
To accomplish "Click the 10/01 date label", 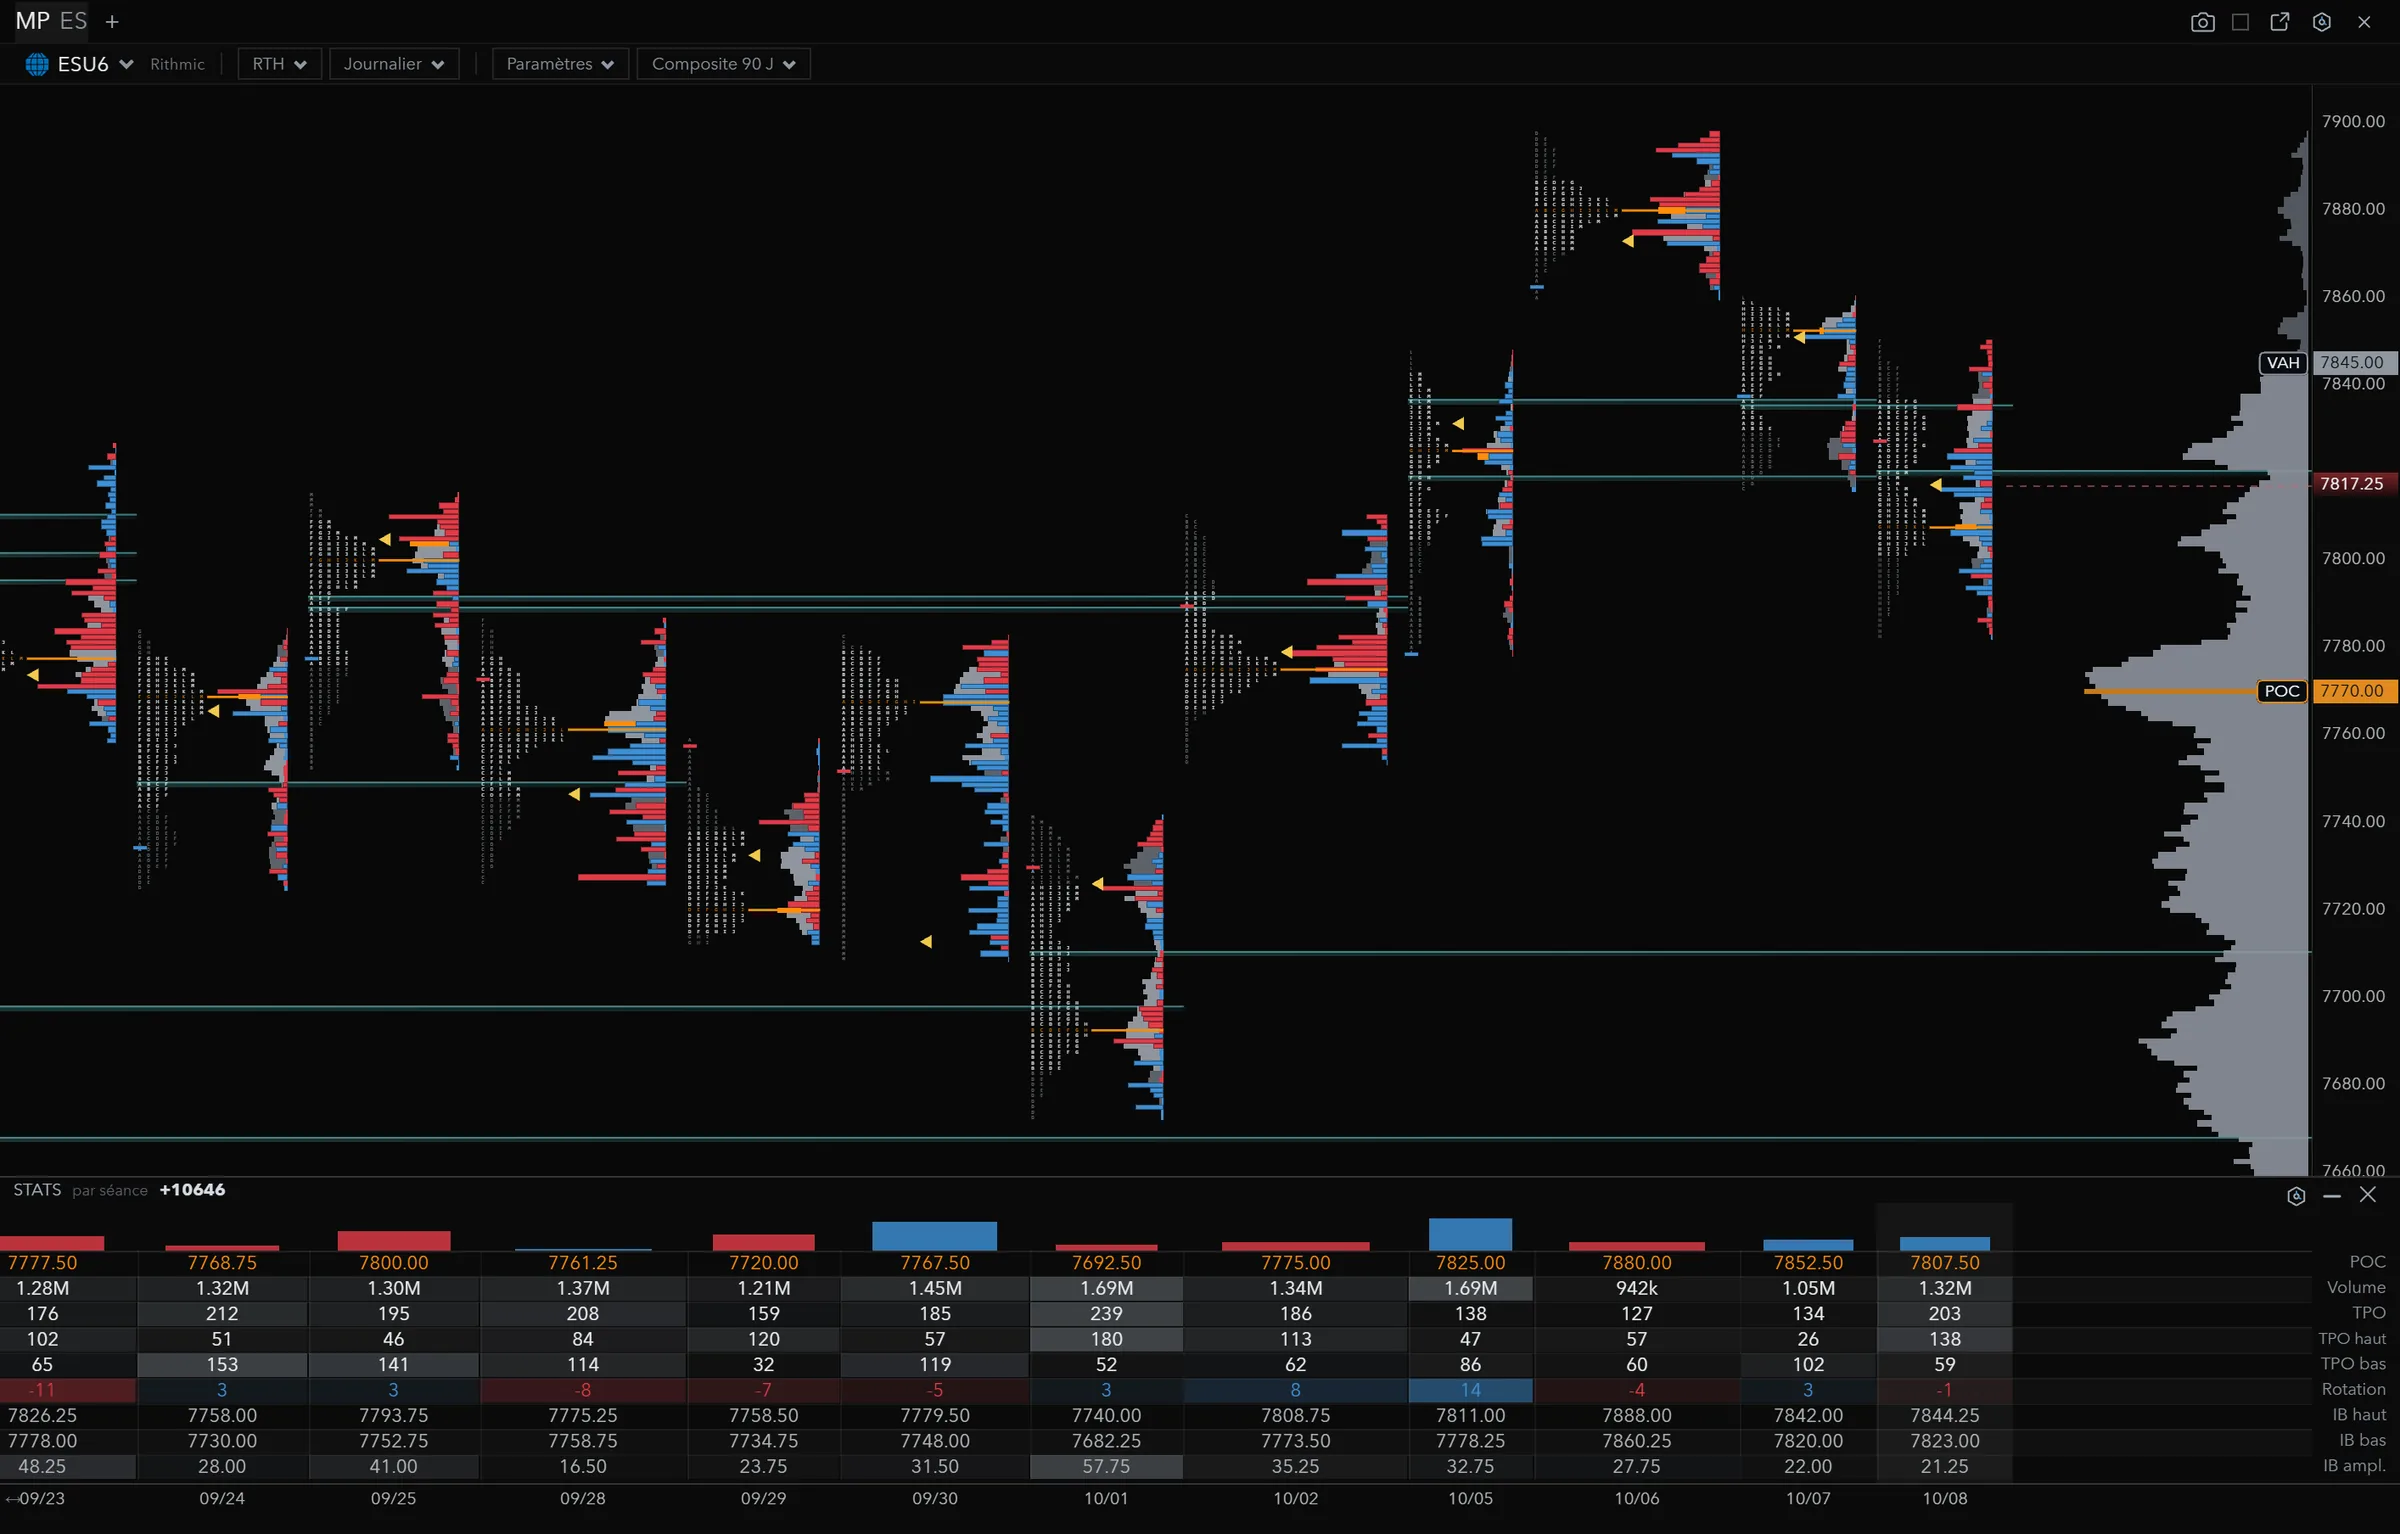I will (1106, 1498).
